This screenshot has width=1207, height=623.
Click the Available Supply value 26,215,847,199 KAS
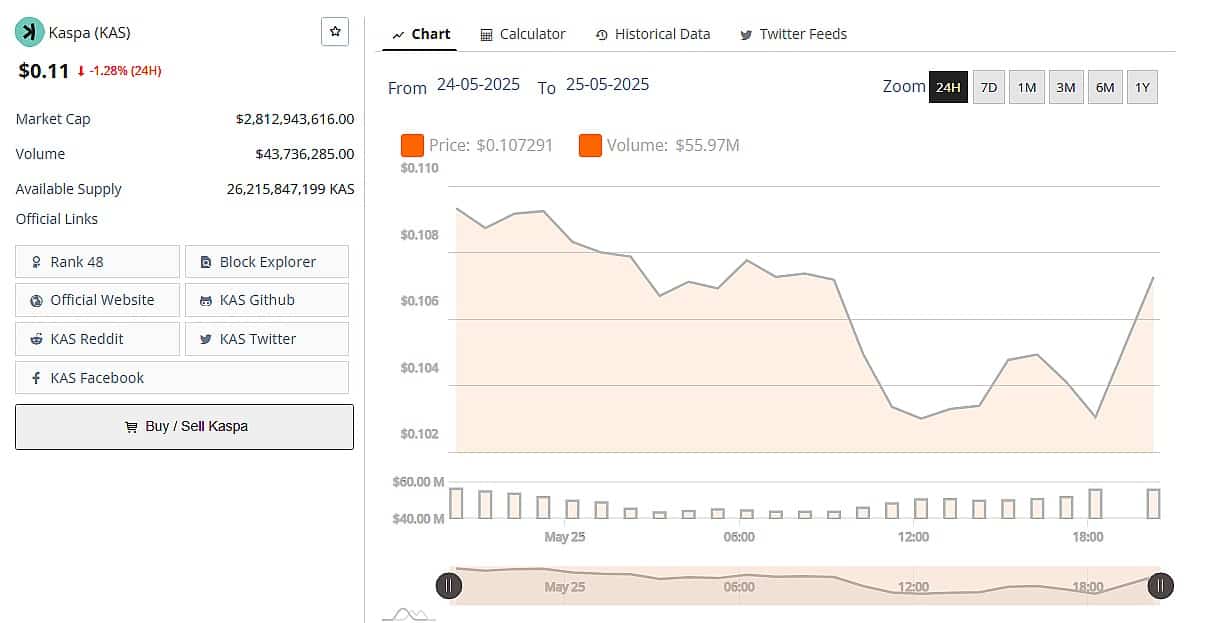coord(290,189)
